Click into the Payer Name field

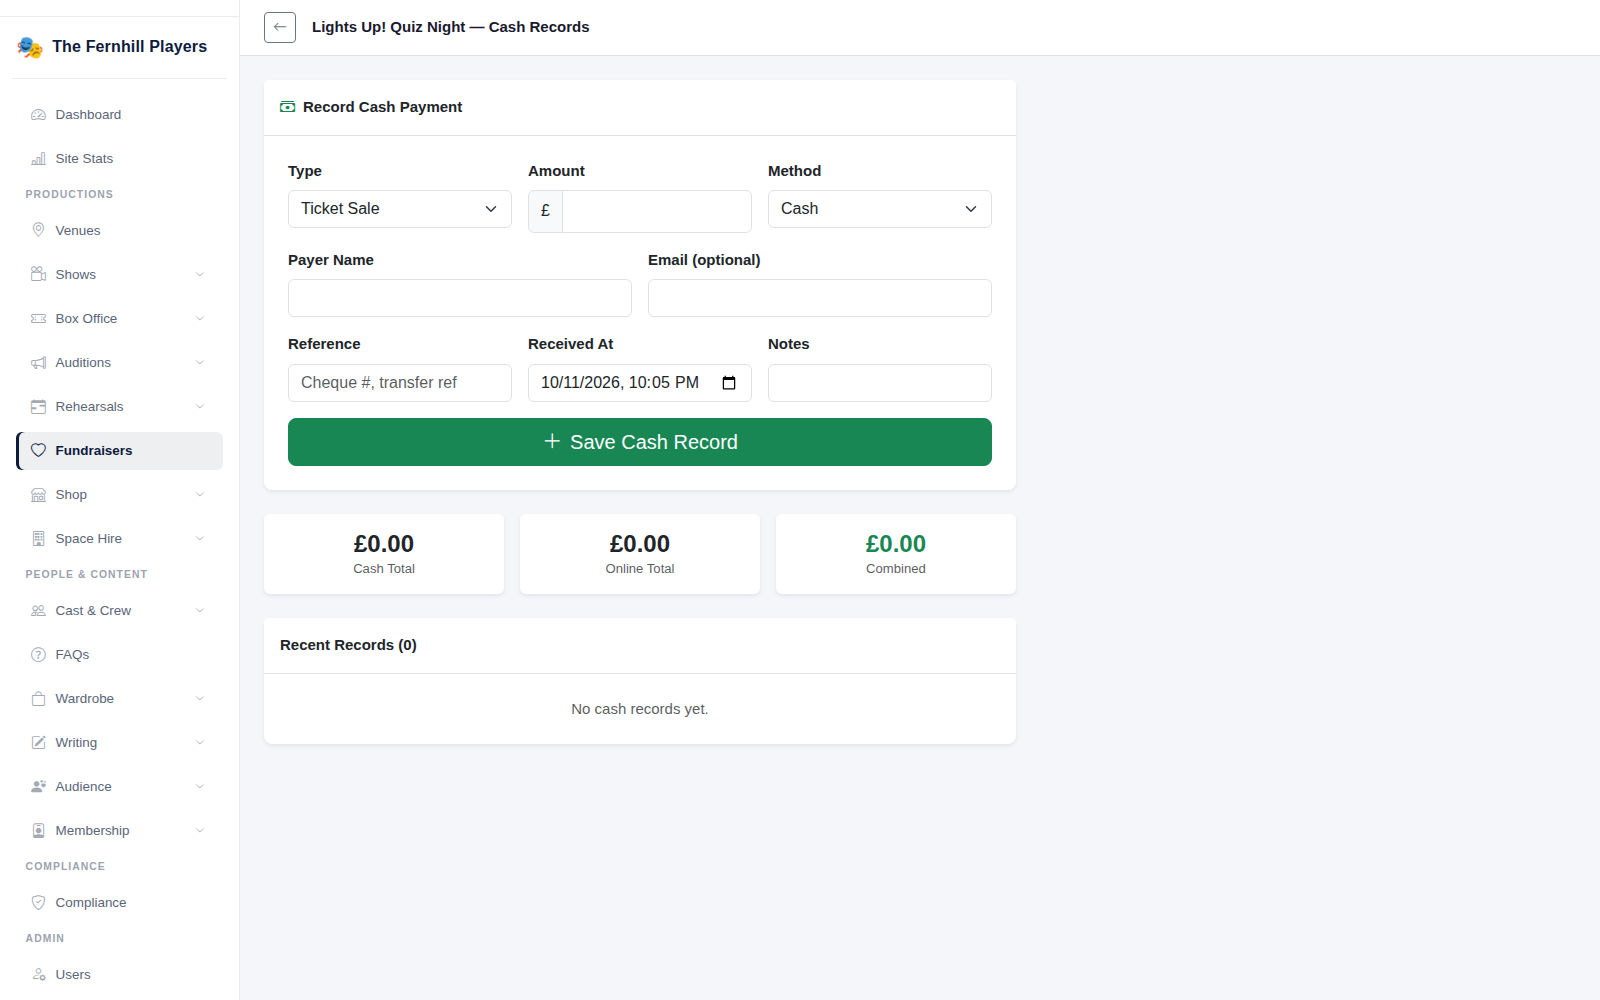point(460,298)
